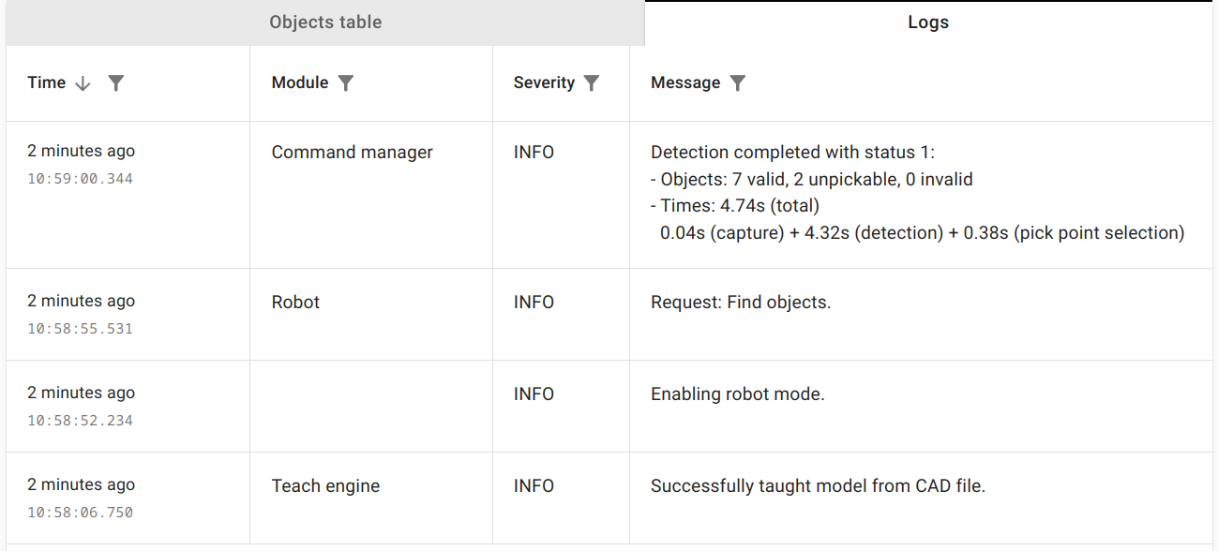Click the Module column header label
This screenshot has height=551, width=1218.
300,83
